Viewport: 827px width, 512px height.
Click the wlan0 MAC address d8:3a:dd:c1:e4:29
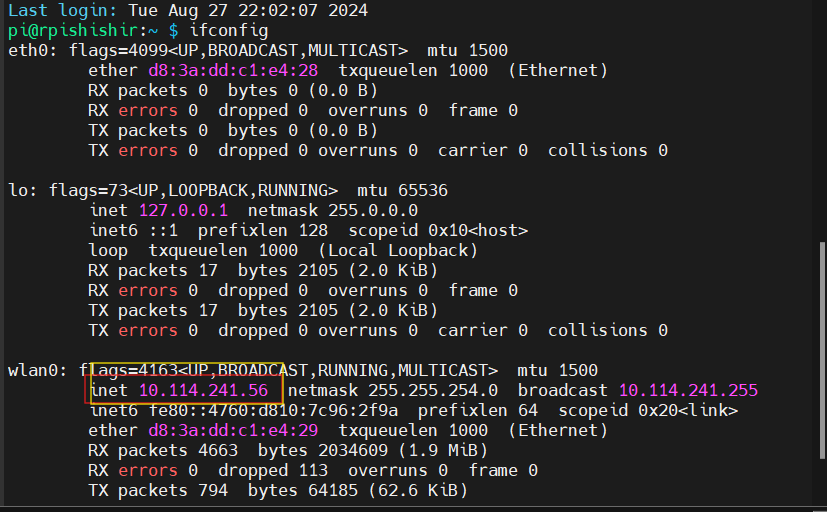233,430
